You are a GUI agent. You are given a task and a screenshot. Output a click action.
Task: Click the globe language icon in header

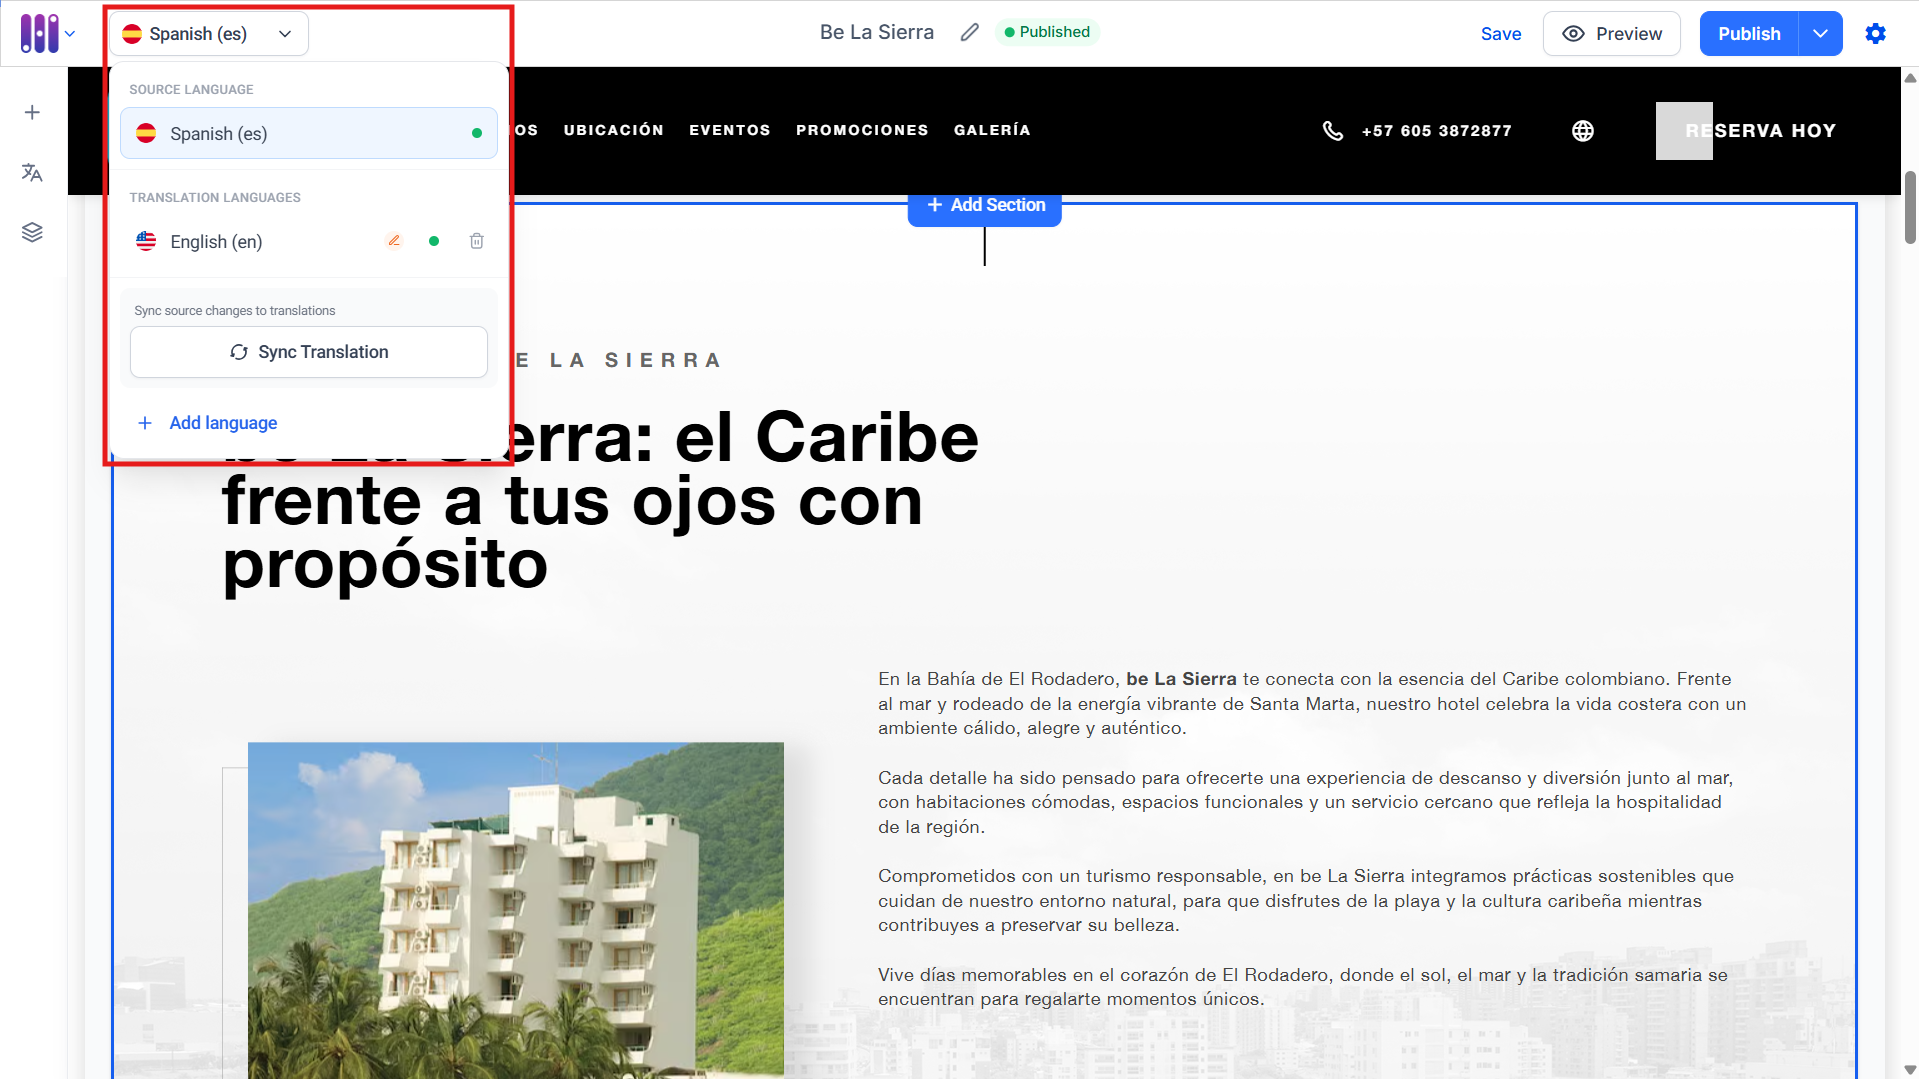click(1582, 131)
